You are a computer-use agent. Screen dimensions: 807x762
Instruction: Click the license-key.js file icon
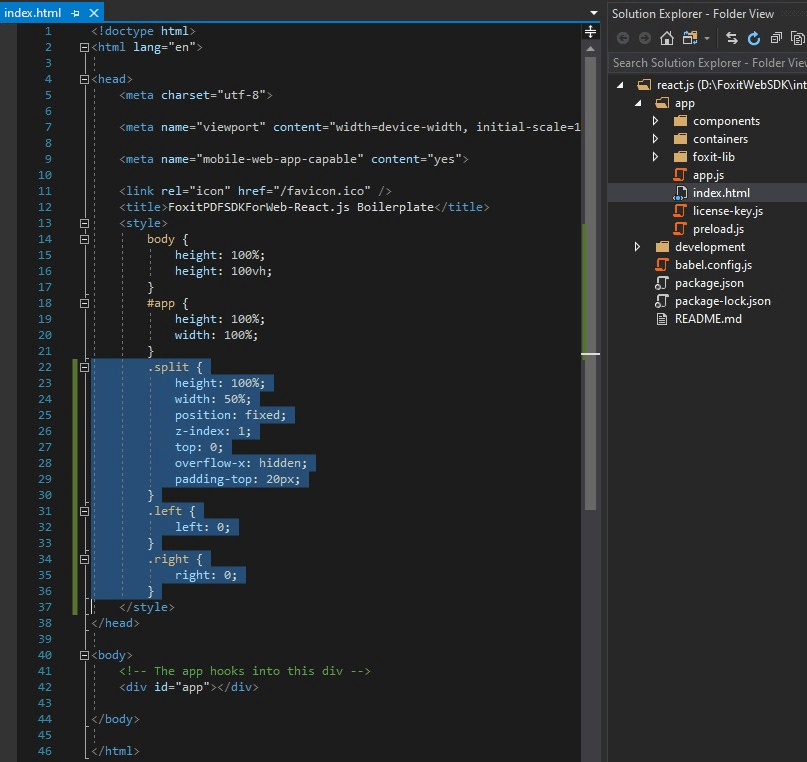pyautogui.click(x=680, y=211)
